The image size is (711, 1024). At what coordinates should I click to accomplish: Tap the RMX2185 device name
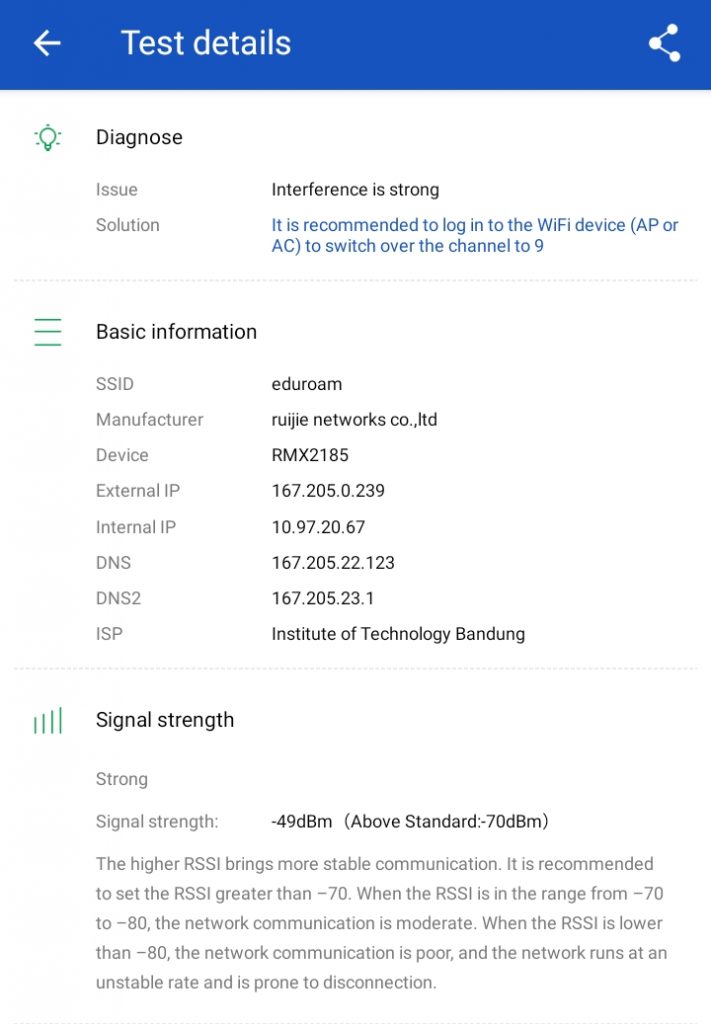click(x=310, y=456)
